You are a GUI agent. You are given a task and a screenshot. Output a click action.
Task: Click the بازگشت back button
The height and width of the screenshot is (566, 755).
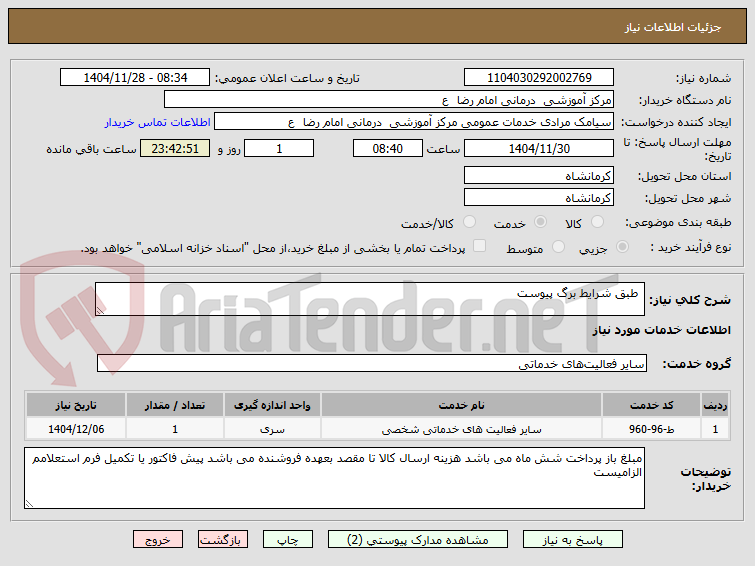(222, 540)
